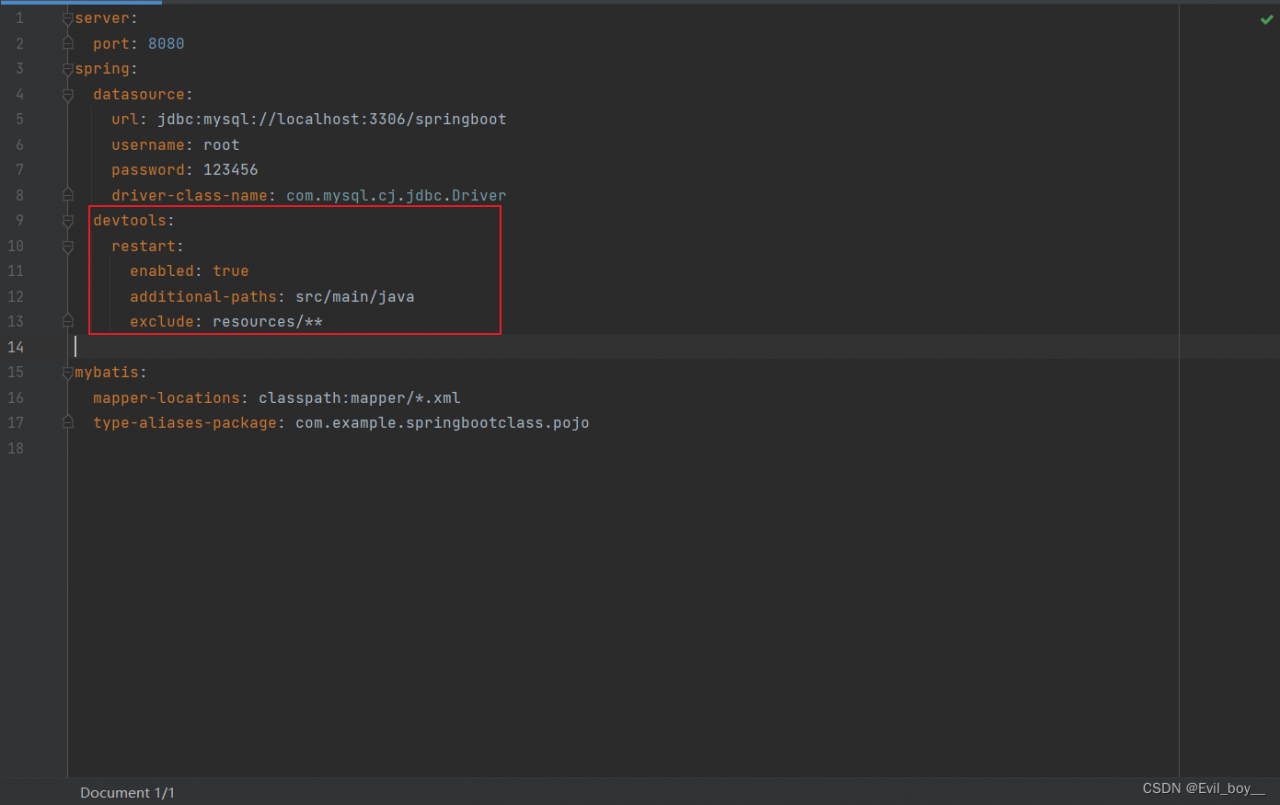Collapse the restart block
The image size is (1280, 805).
click(68, 246)
